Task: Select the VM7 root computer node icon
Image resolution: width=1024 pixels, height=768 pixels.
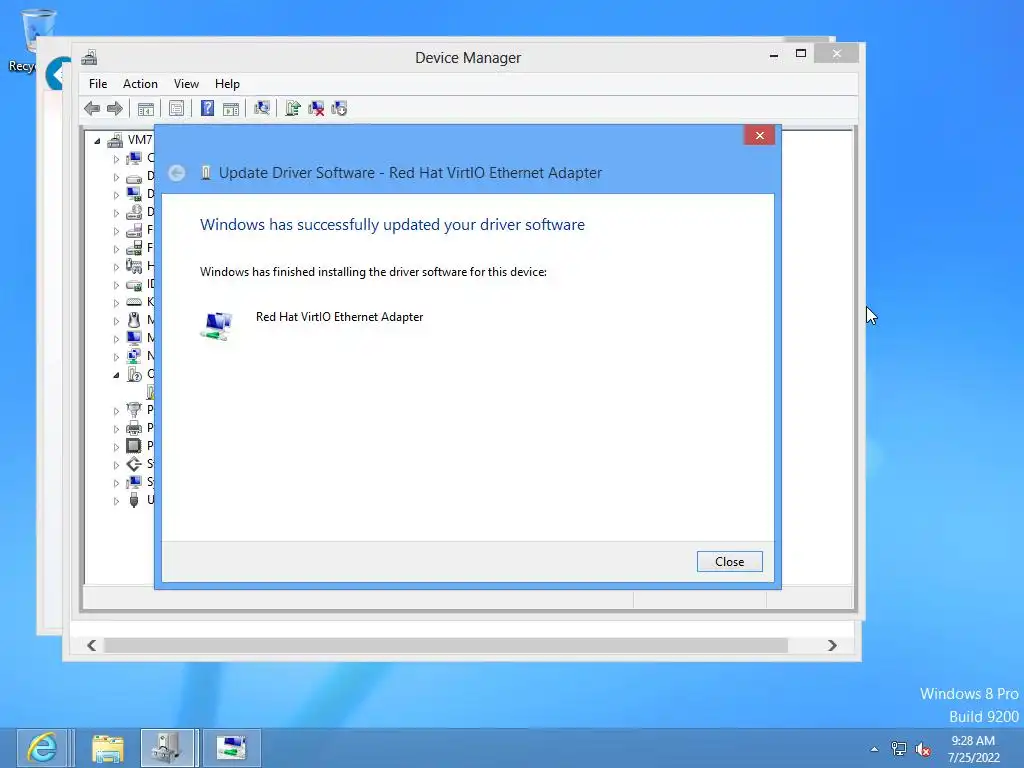Action: pyautogui.click(x=116, y=140)
